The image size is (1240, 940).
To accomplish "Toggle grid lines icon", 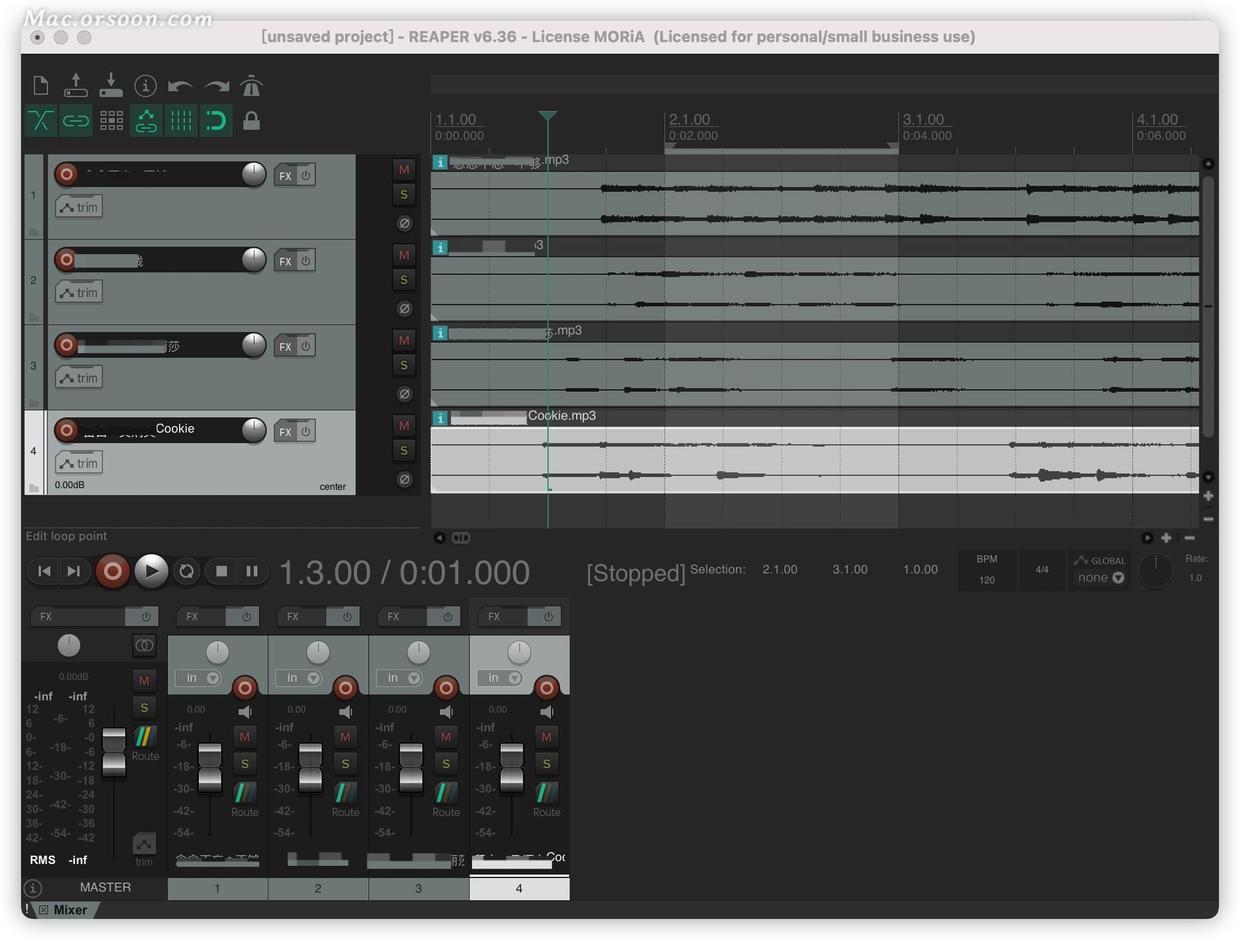I will click(x=181, y=121).
